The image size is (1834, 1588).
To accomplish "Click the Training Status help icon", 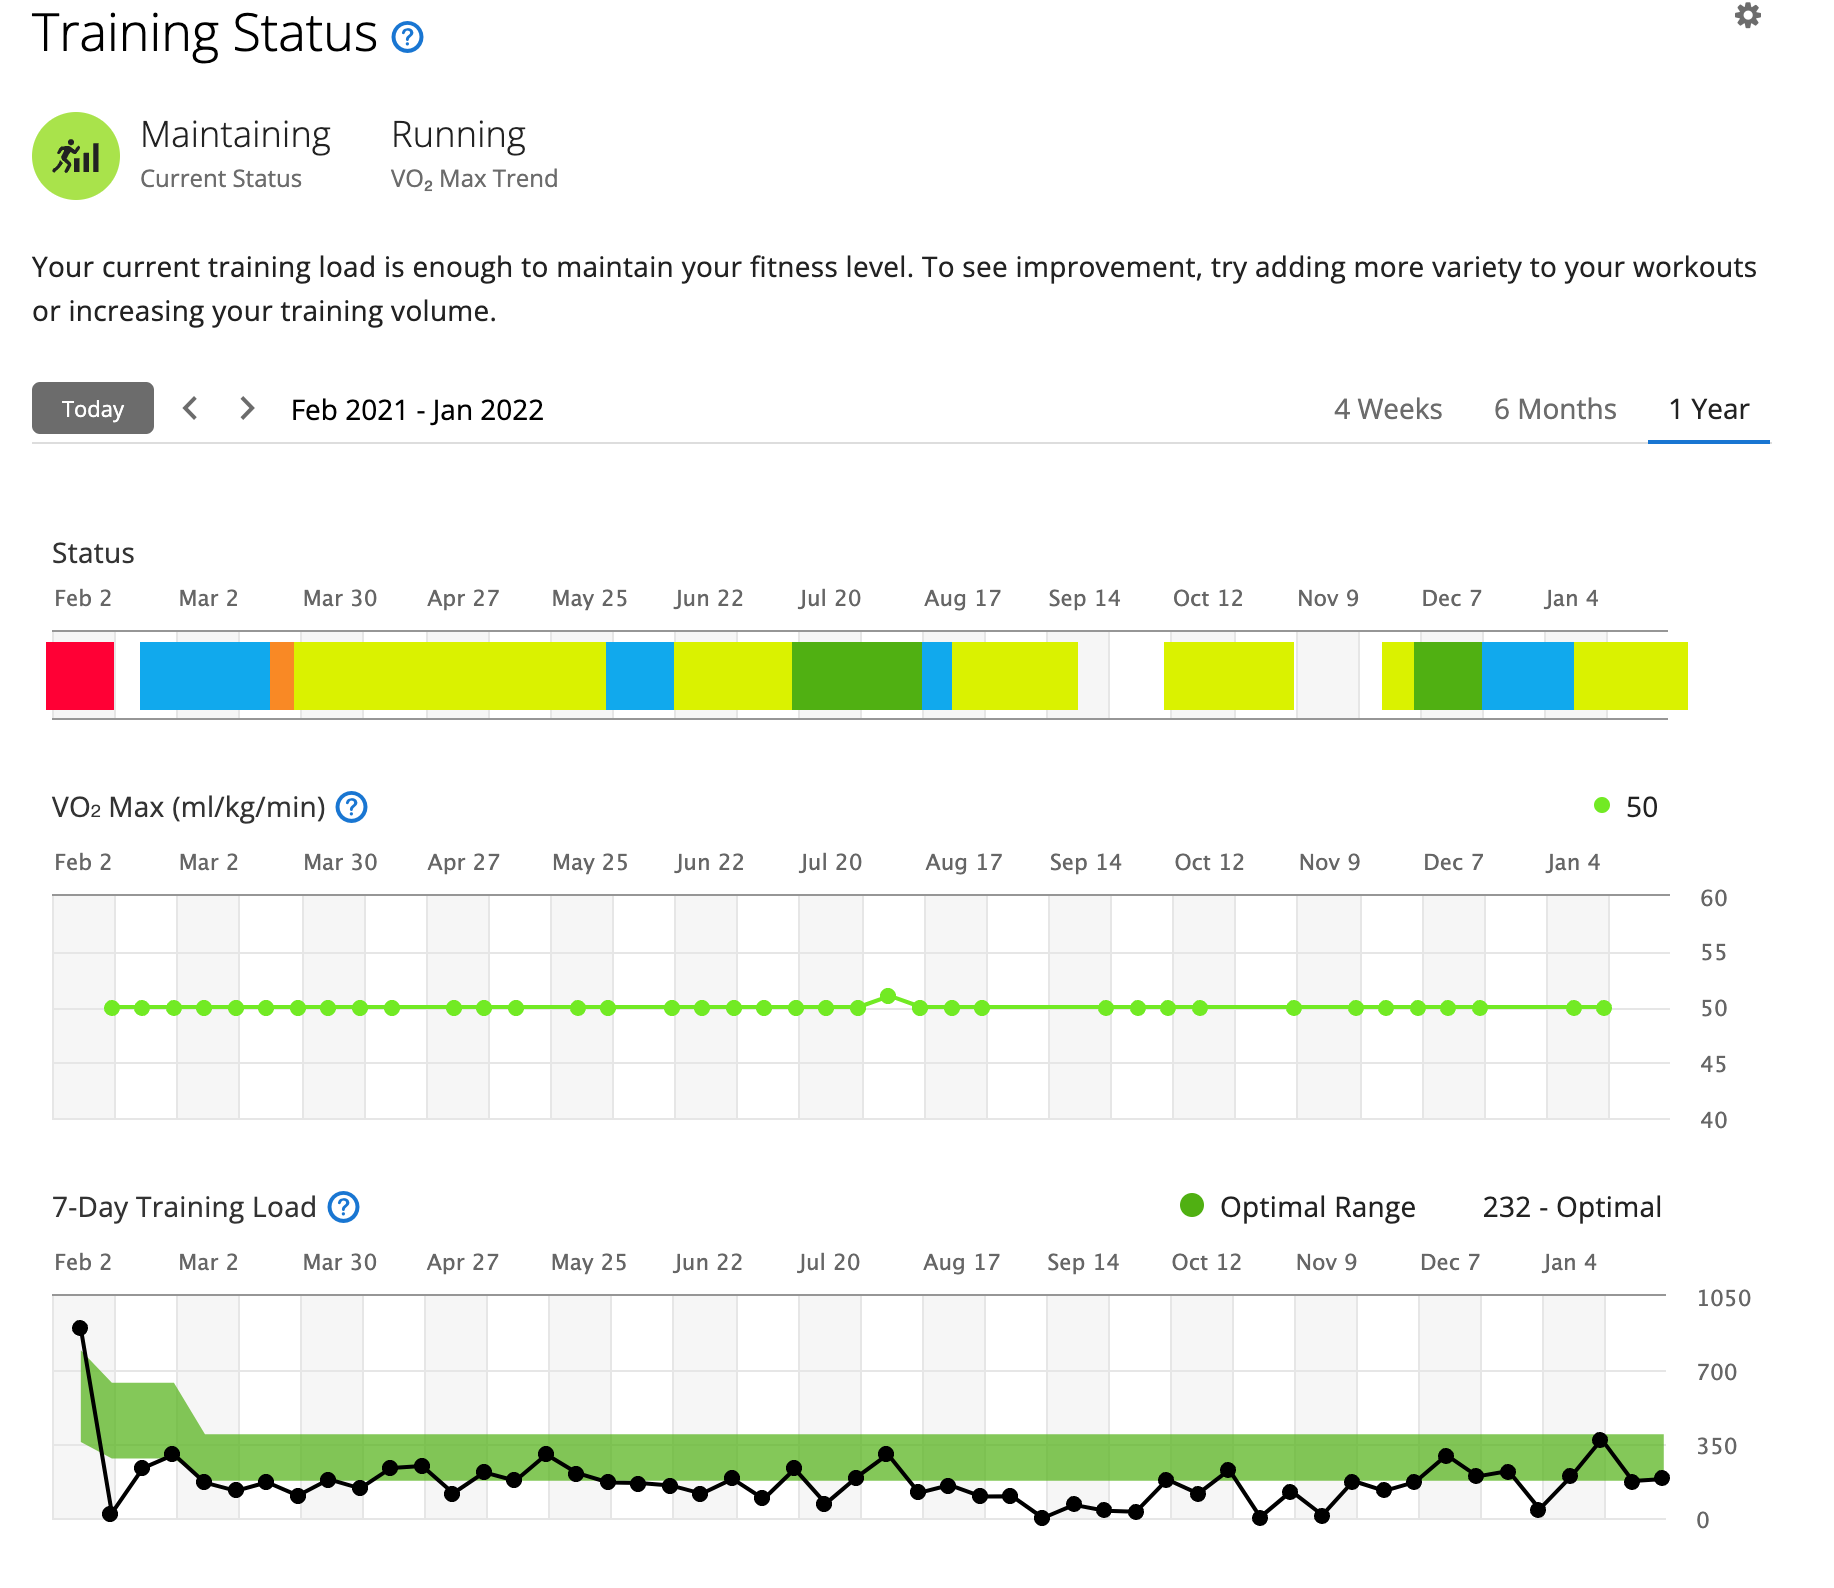I will (x=407, y=38).
